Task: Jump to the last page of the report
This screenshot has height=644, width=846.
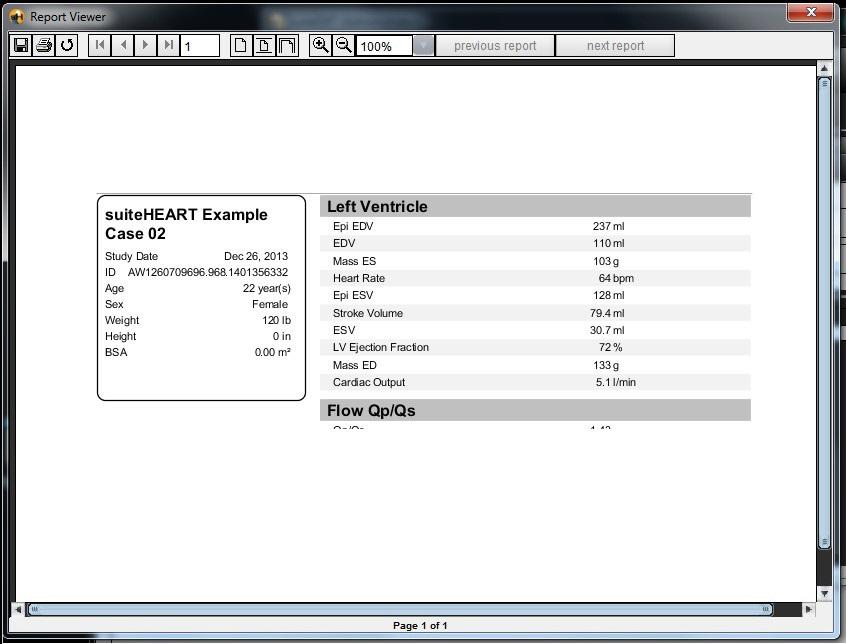Action: click(x=169, y=45)
